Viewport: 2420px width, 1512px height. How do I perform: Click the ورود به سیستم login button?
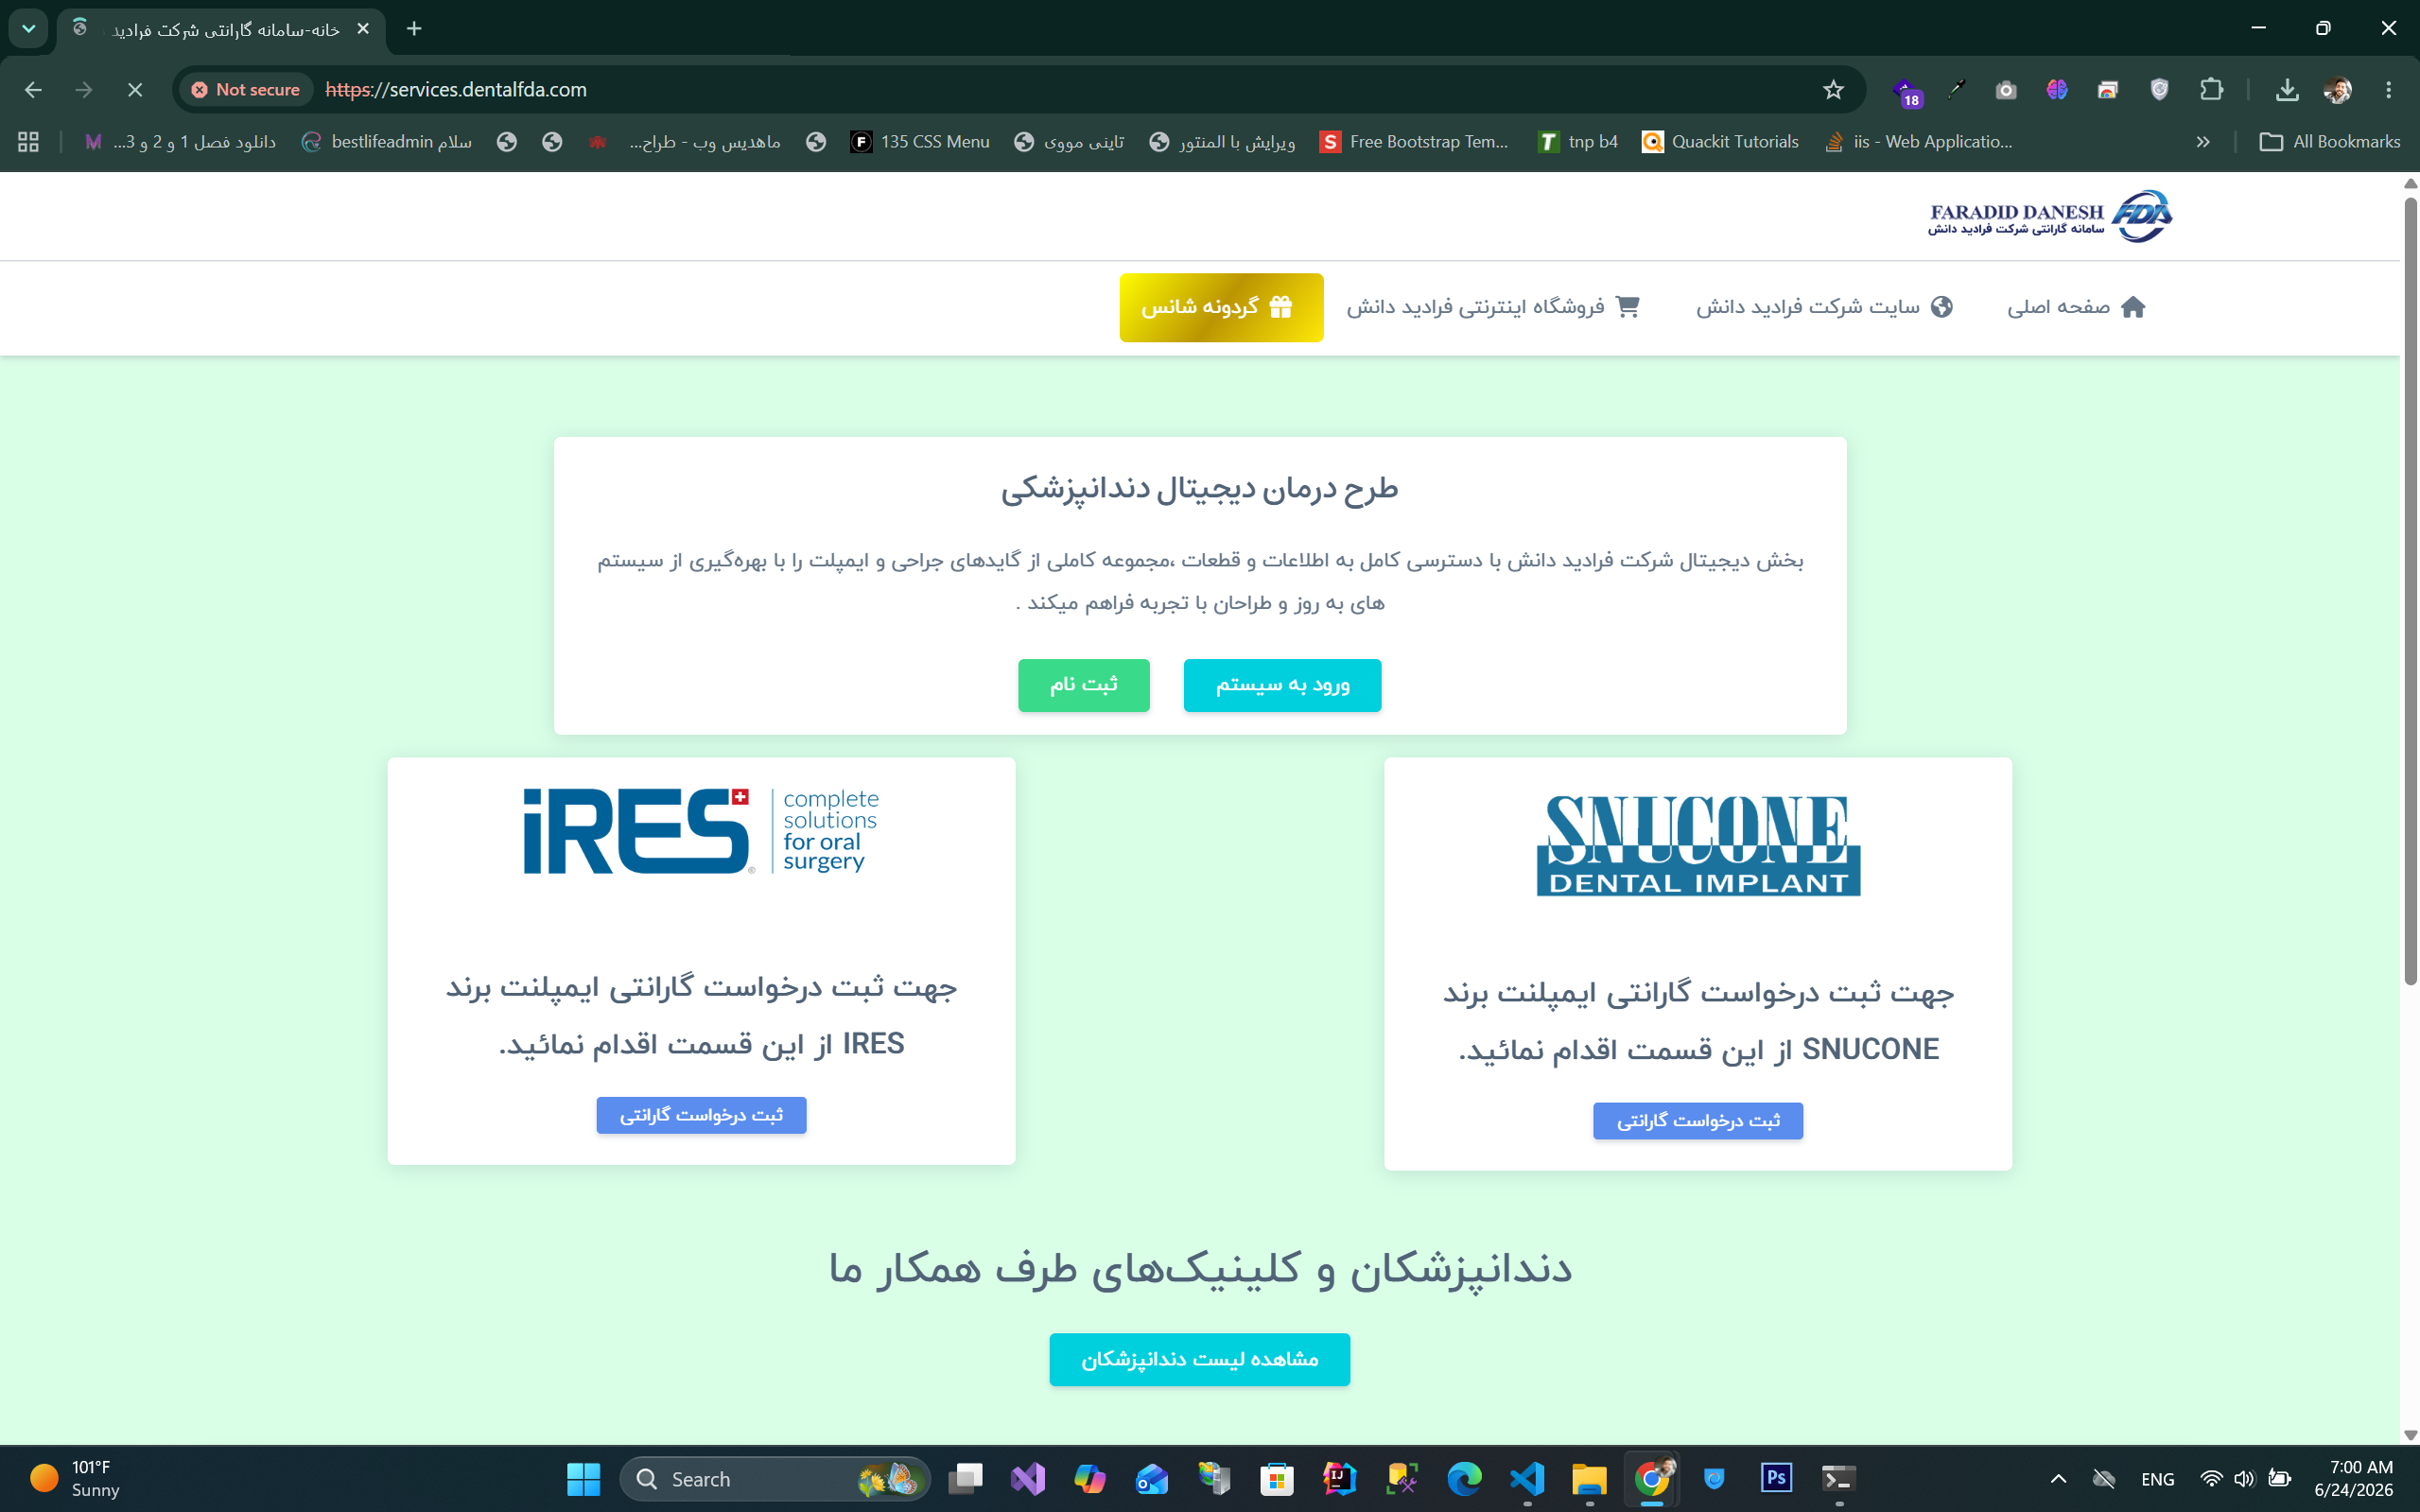(x=1282, y=685)
